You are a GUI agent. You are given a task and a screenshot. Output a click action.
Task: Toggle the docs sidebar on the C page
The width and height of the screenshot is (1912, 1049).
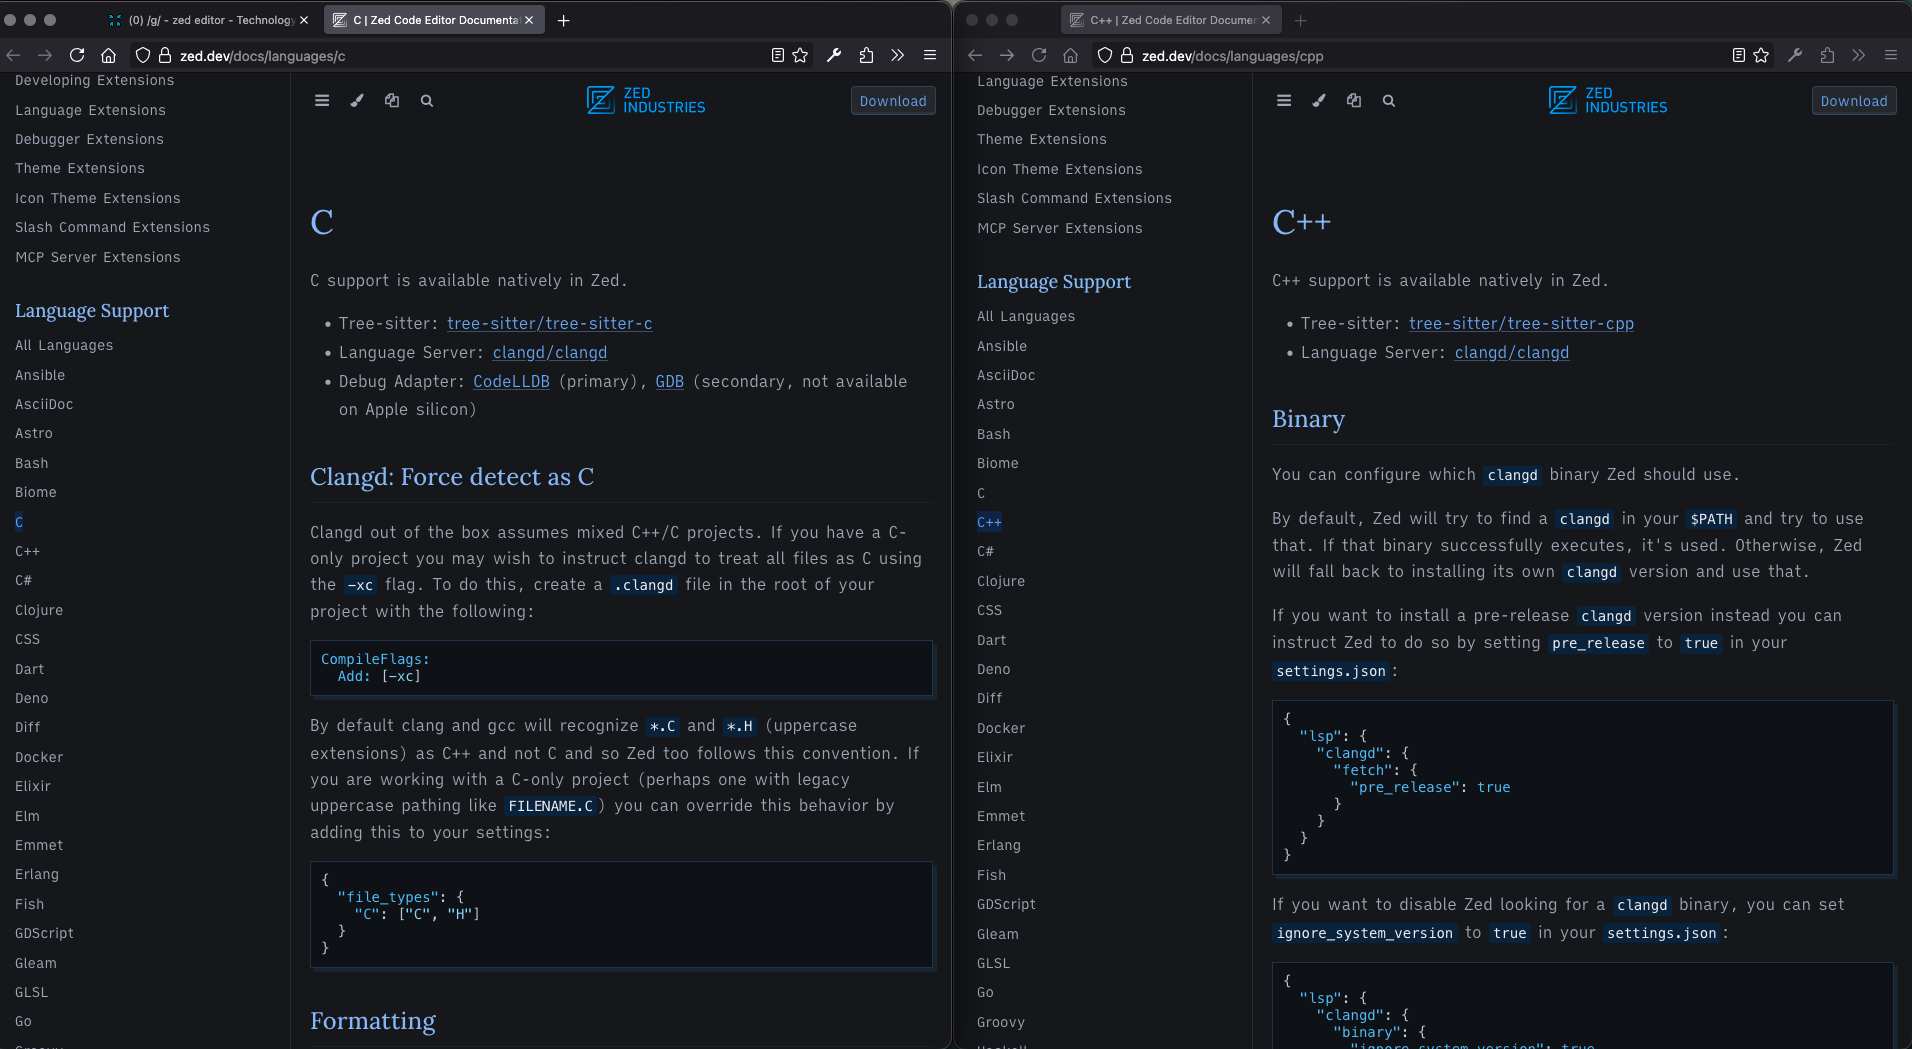tap(322, 101)
